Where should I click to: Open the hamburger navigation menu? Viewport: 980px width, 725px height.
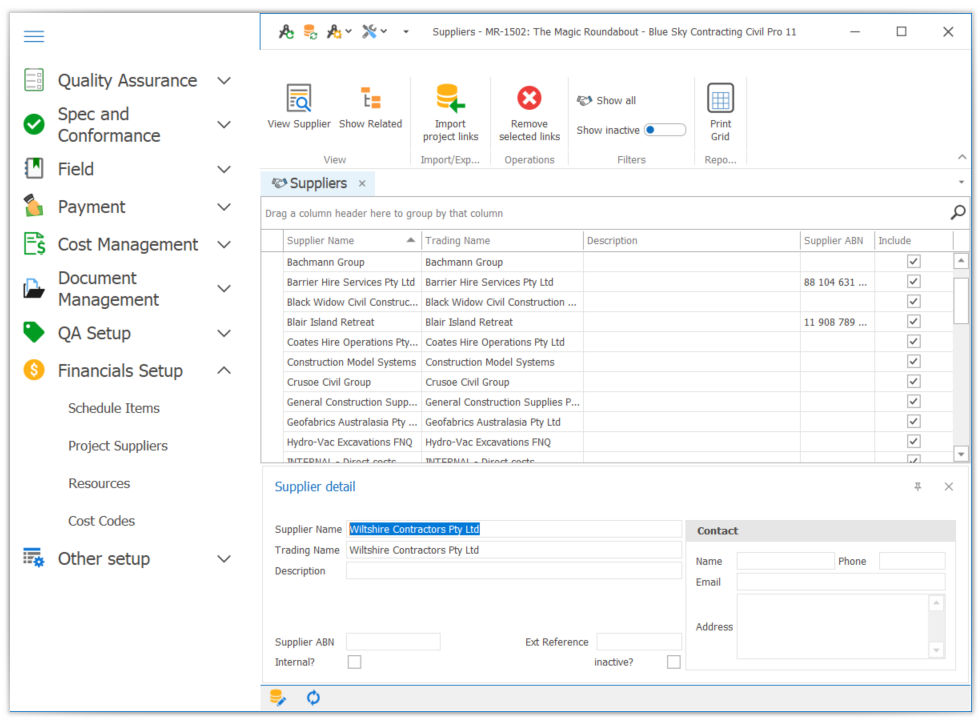pyautogui.click(x=34, y=37)
